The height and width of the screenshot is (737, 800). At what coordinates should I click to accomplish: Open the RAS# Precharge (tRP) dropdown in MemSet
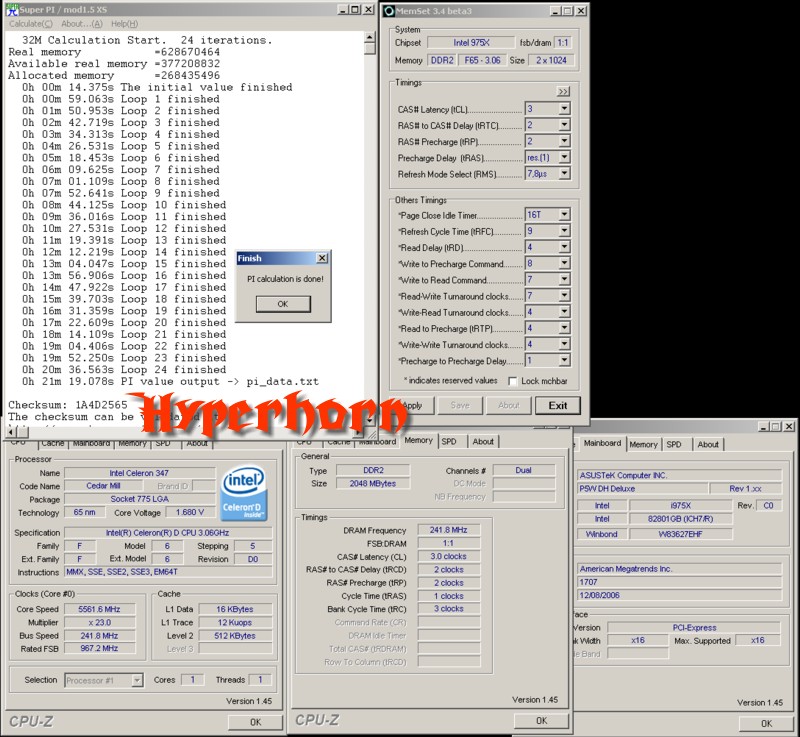pos(564,141)
